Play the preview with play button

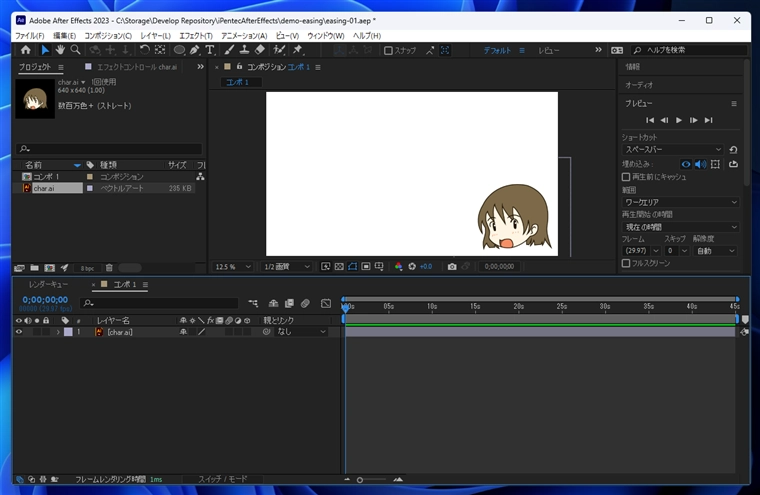(679, 120)
